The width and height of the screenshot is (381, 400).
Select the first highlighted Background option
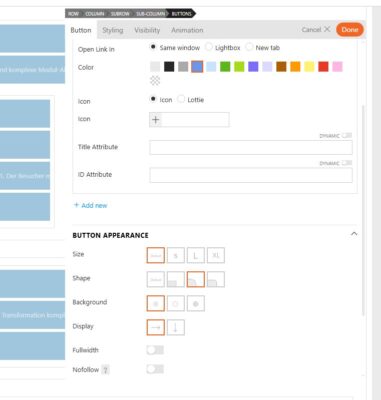point(155,303)
